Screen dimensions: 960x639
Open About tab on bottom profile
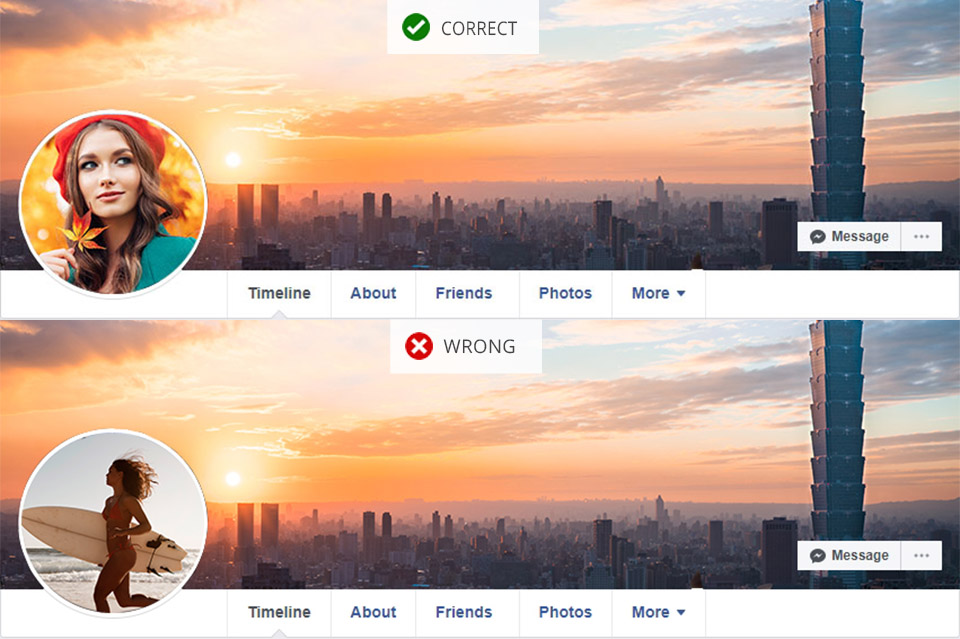pos(373,613)
